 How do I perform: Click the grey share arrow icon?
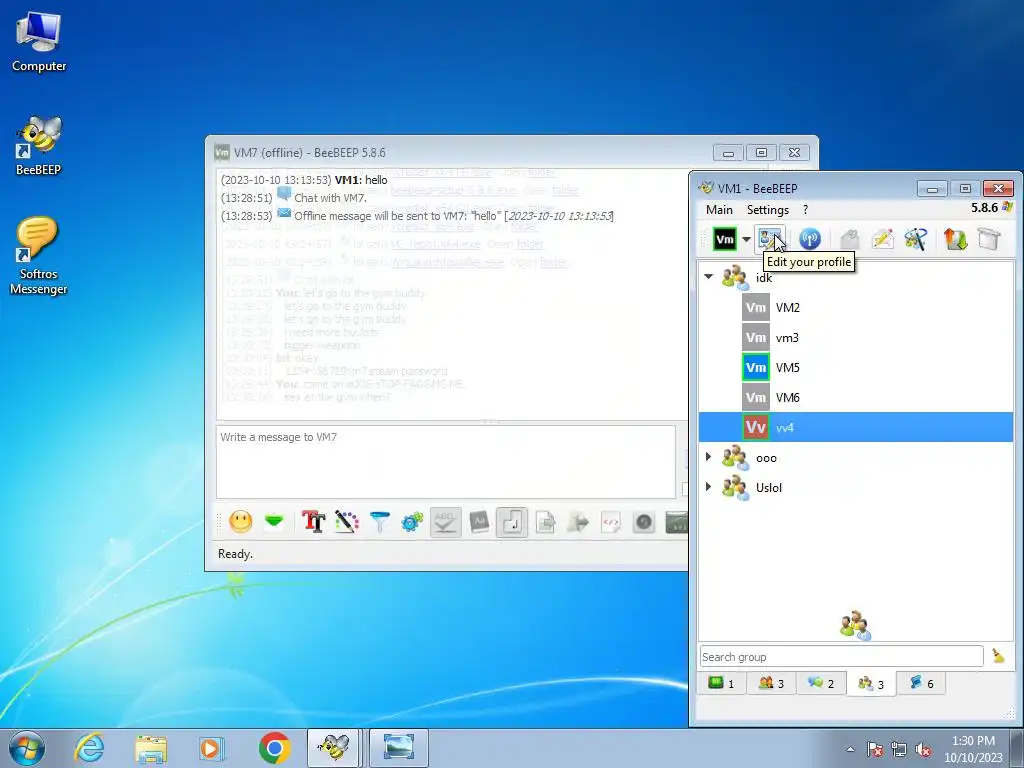pos(578,522)
